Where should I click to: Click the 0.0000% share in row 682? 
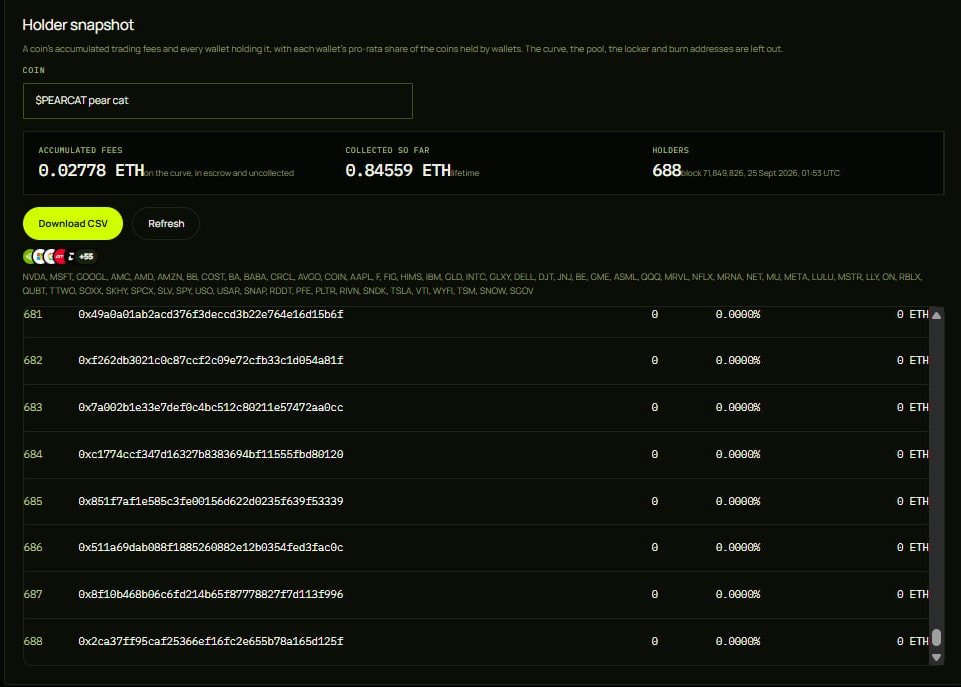pos(738,360)
